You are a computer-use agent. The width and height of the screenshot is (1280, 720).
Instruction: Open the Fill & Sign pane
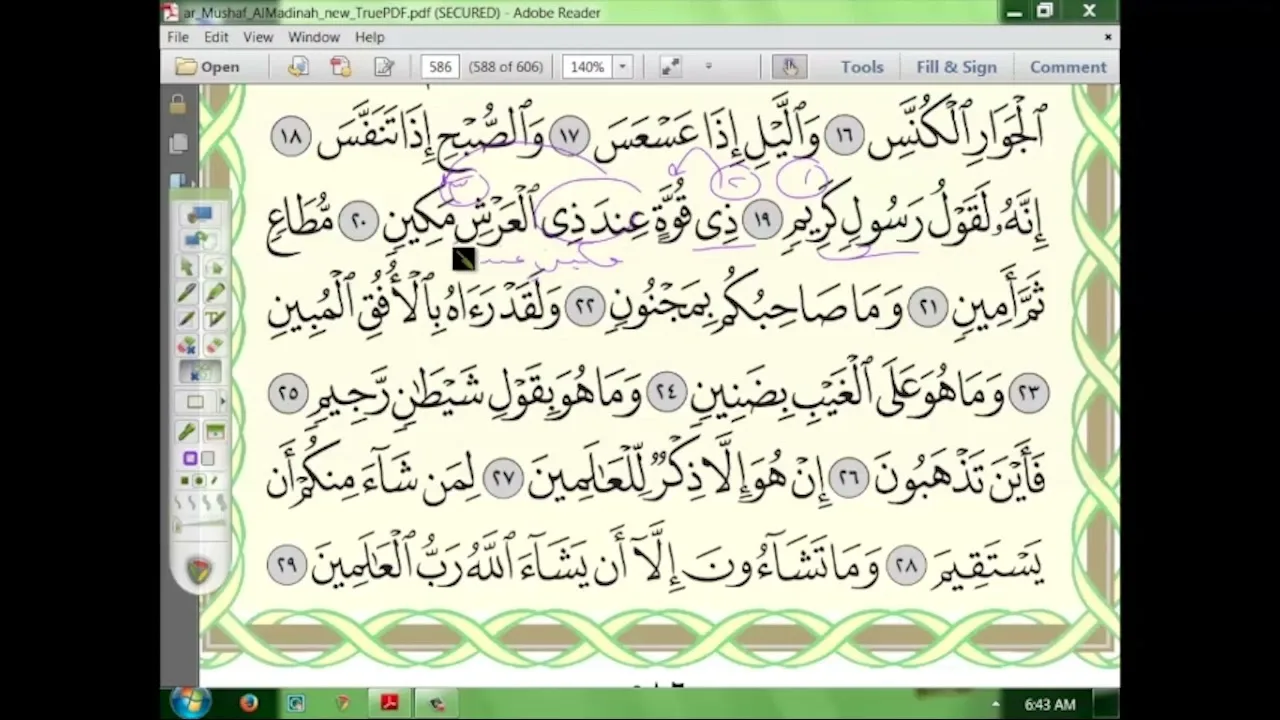pos(956,67)
